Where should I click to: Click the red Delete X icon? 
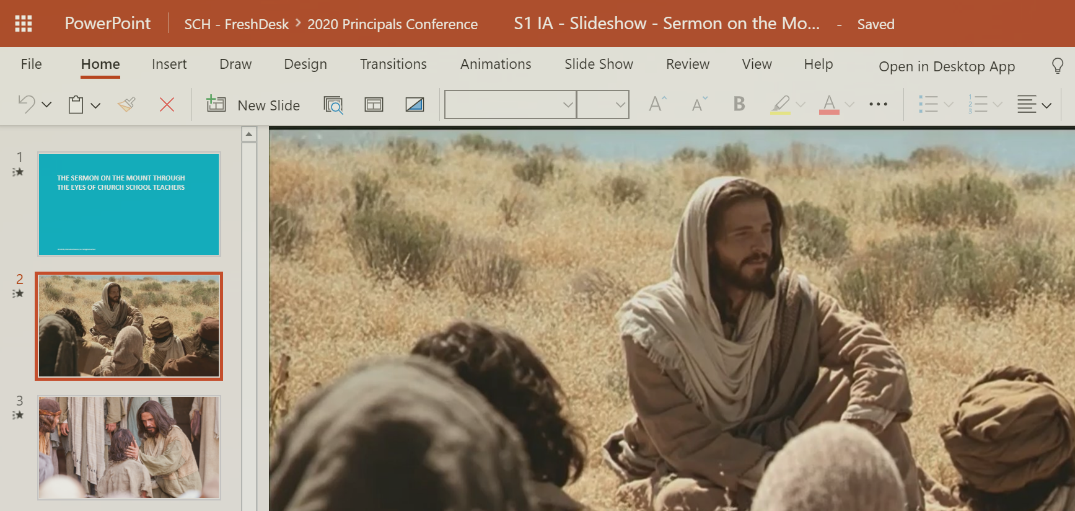pos(167,105)
